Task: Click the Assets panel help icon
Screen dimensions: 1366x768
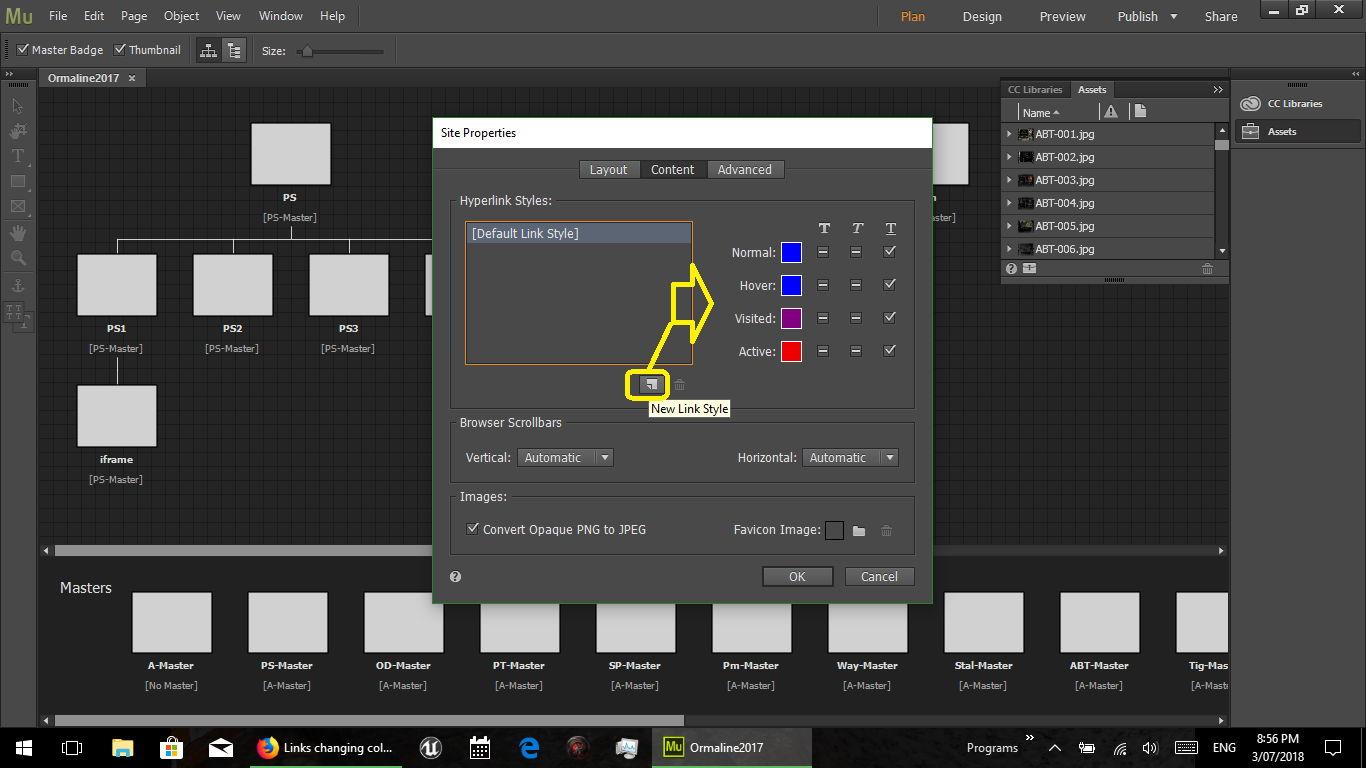Action: (1011, 269)
